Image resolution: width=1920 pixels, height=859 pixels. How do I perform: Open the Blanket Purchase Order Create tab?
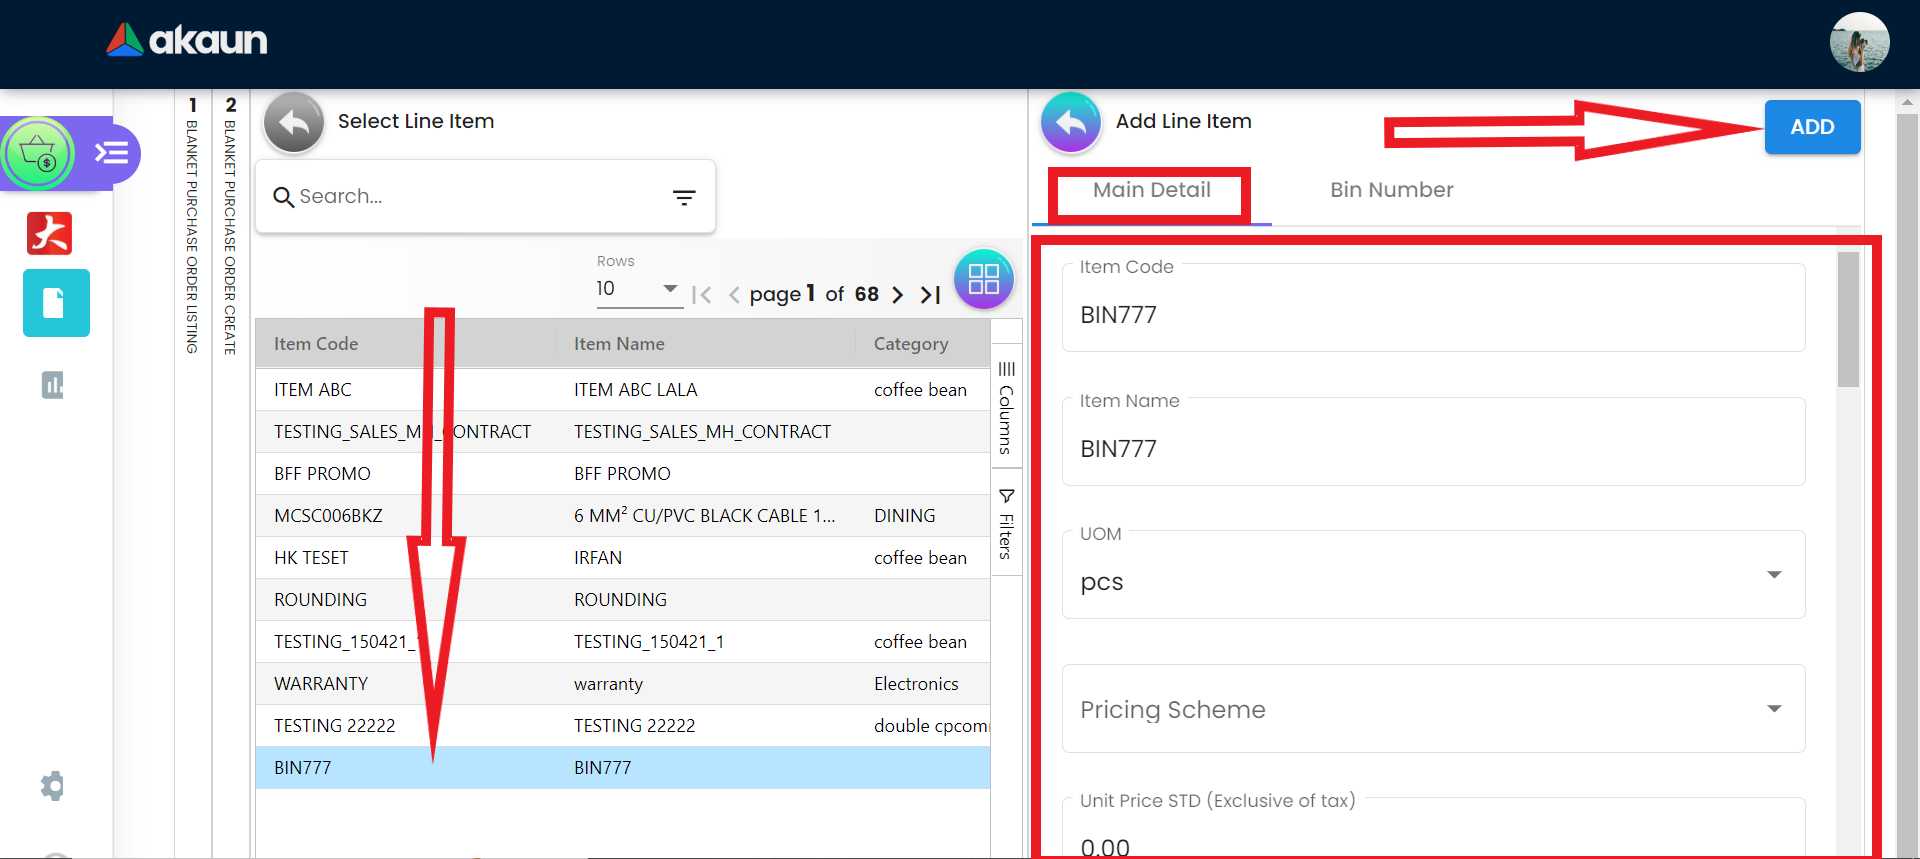point(230,226)
